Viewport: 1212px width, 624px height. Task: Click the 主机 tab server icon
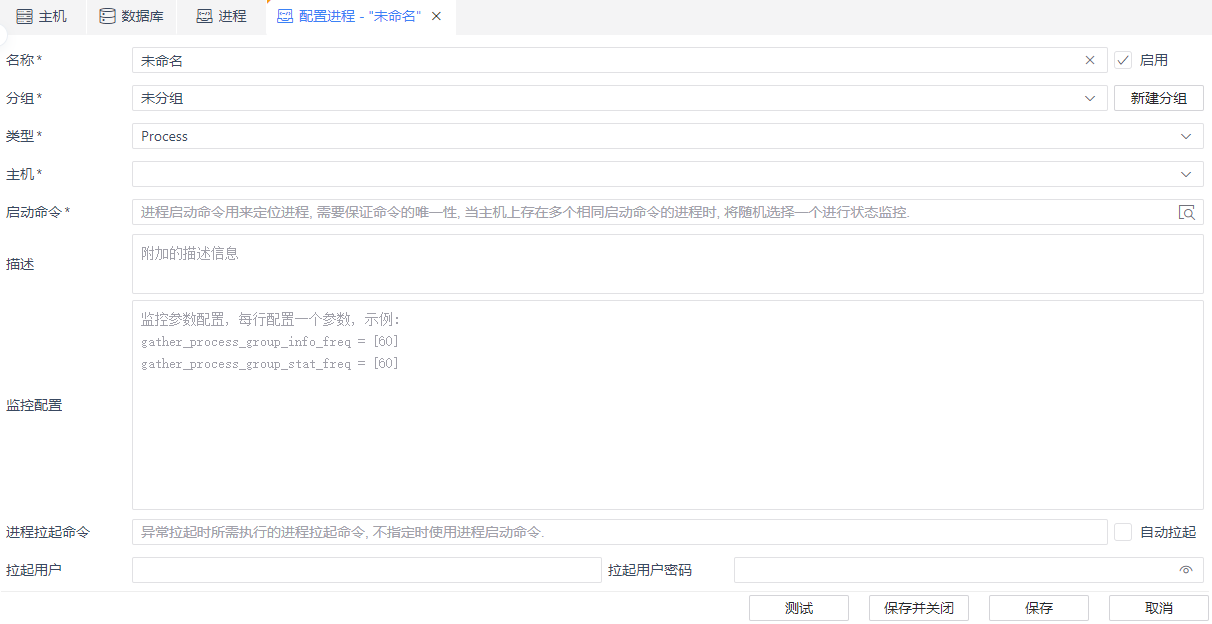24,16
